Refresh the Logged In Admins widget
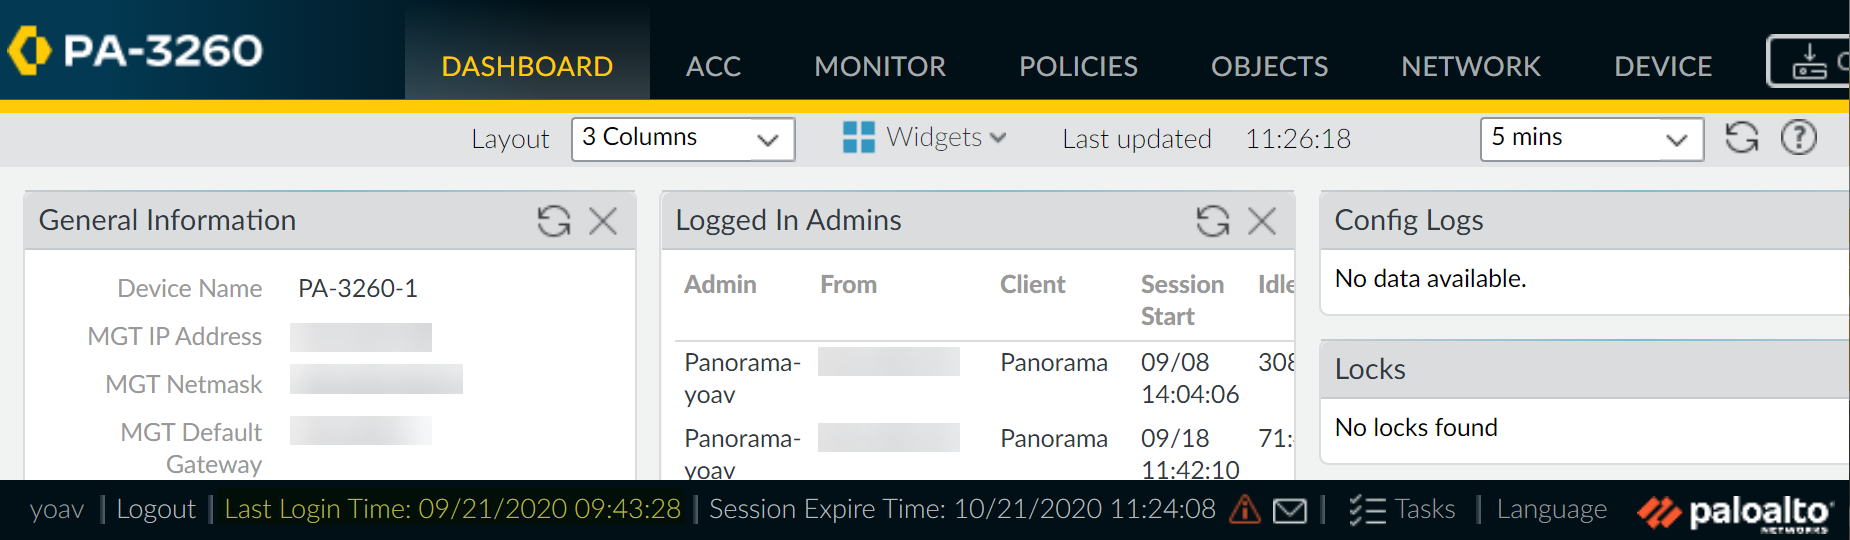 (1212, 221)
